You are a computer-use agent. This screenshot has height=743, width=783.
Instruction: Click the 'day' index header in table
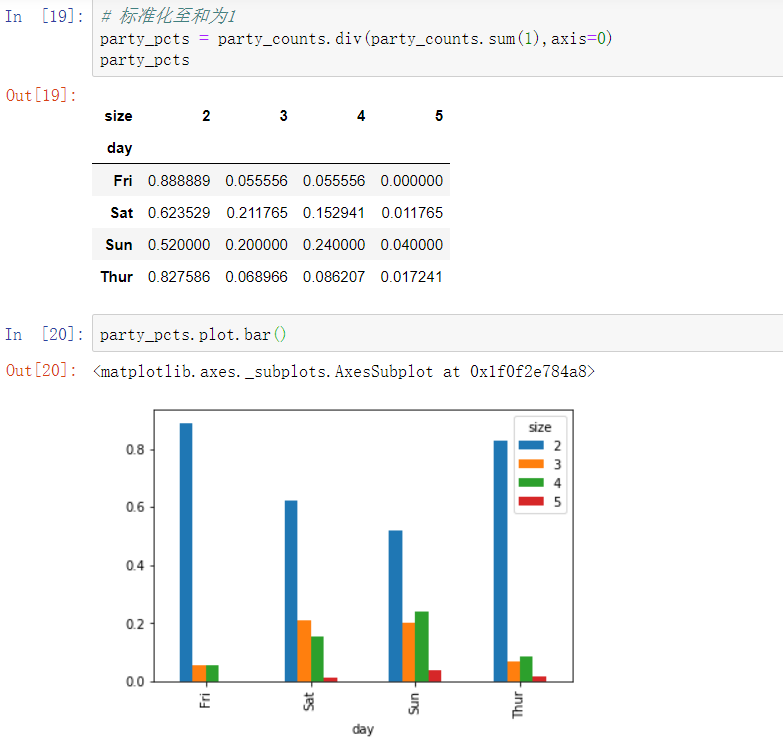coord(119,148)
